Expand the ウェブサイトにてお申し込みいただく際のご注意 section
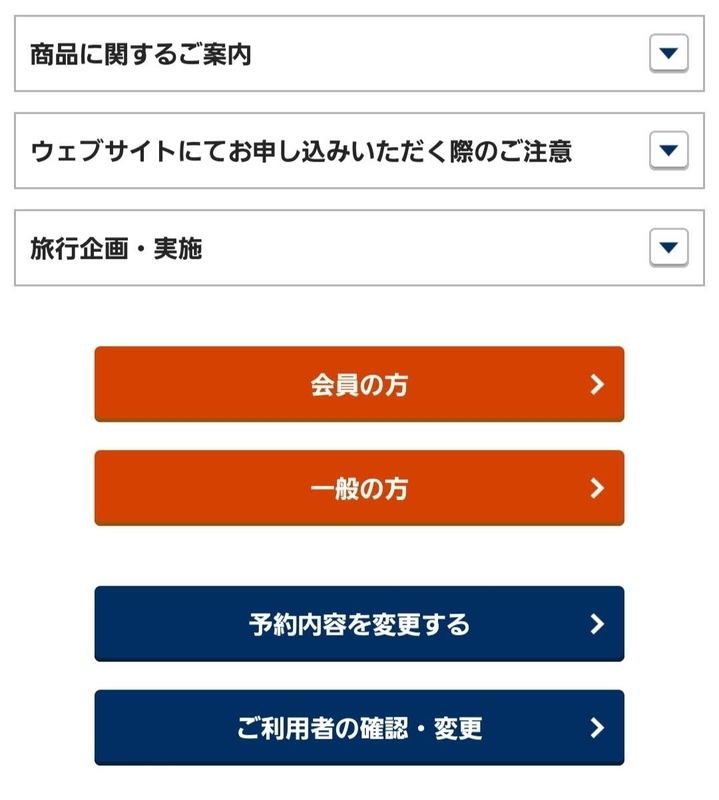The height and width of the screenshot is (800, 719). pyautogui.click(x=359, y=151)
